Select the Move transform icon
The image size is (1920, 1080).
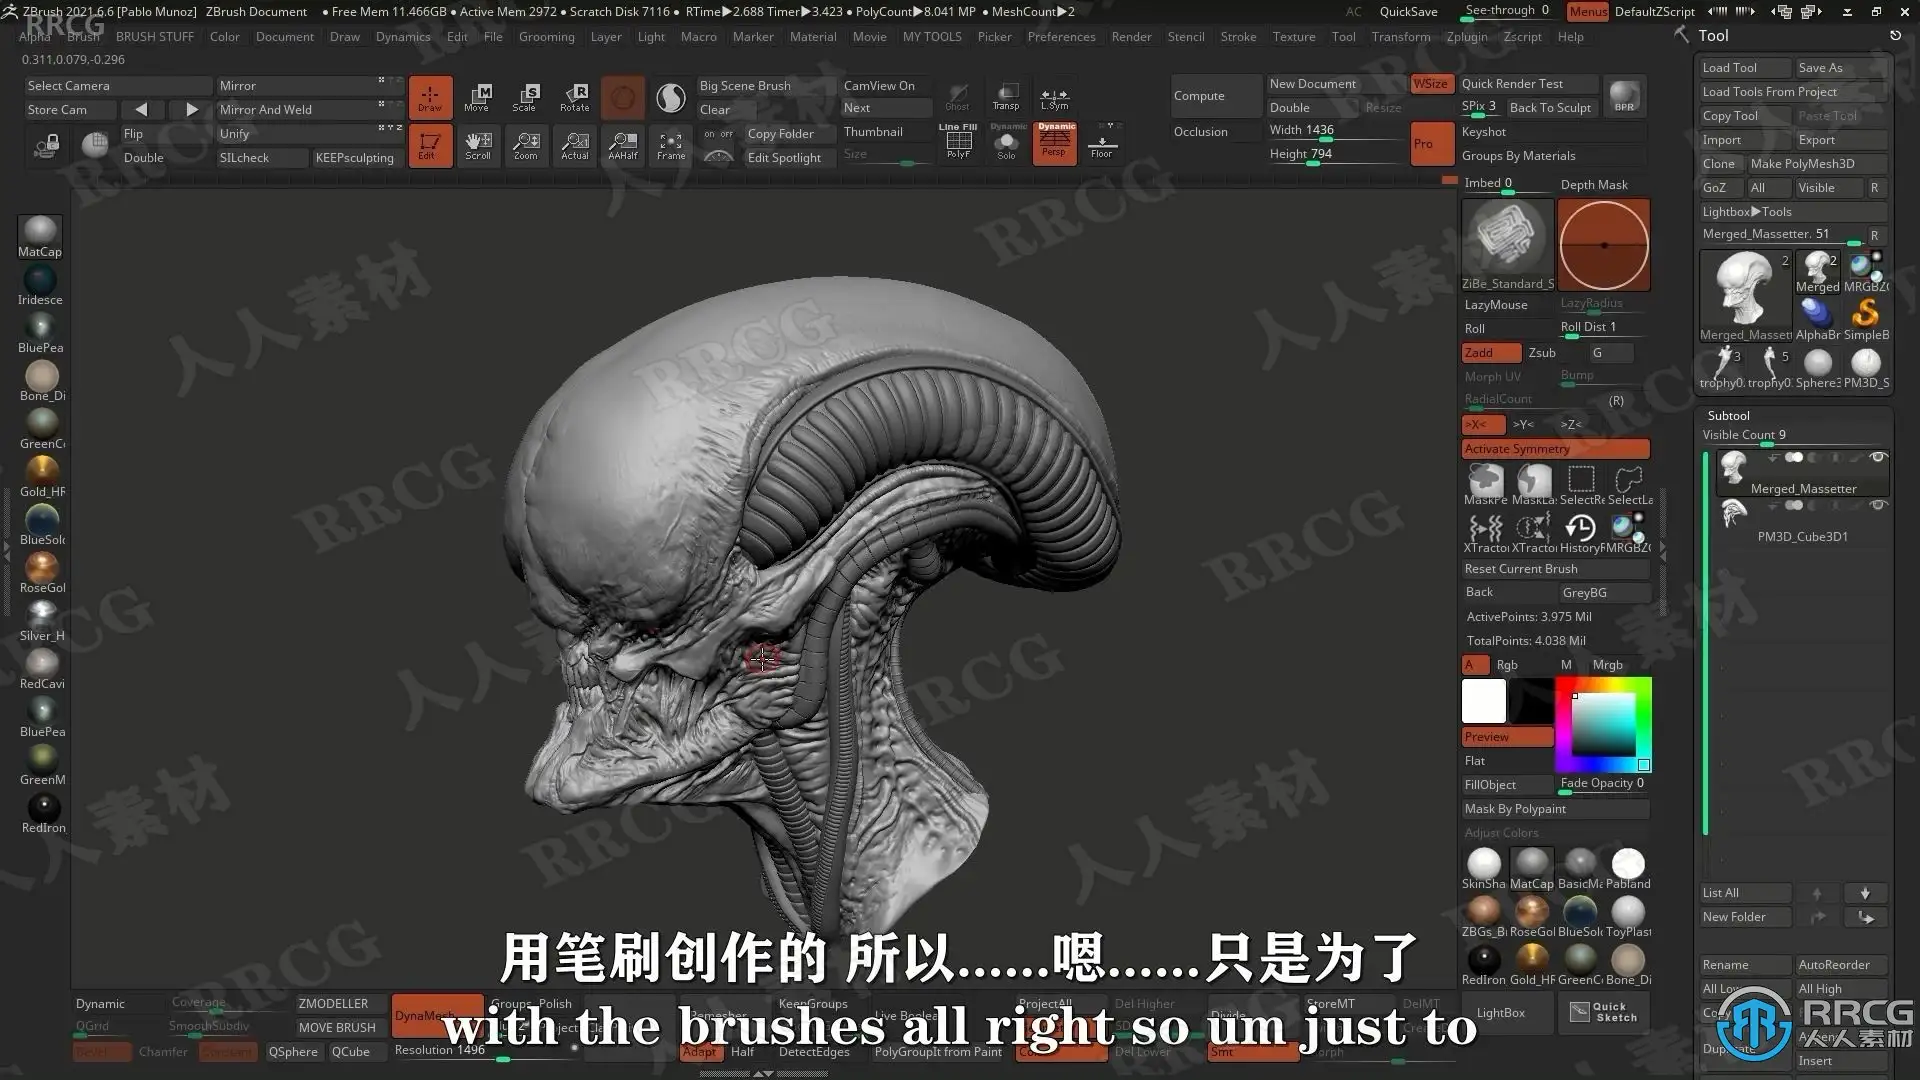[x=477, y=97]
